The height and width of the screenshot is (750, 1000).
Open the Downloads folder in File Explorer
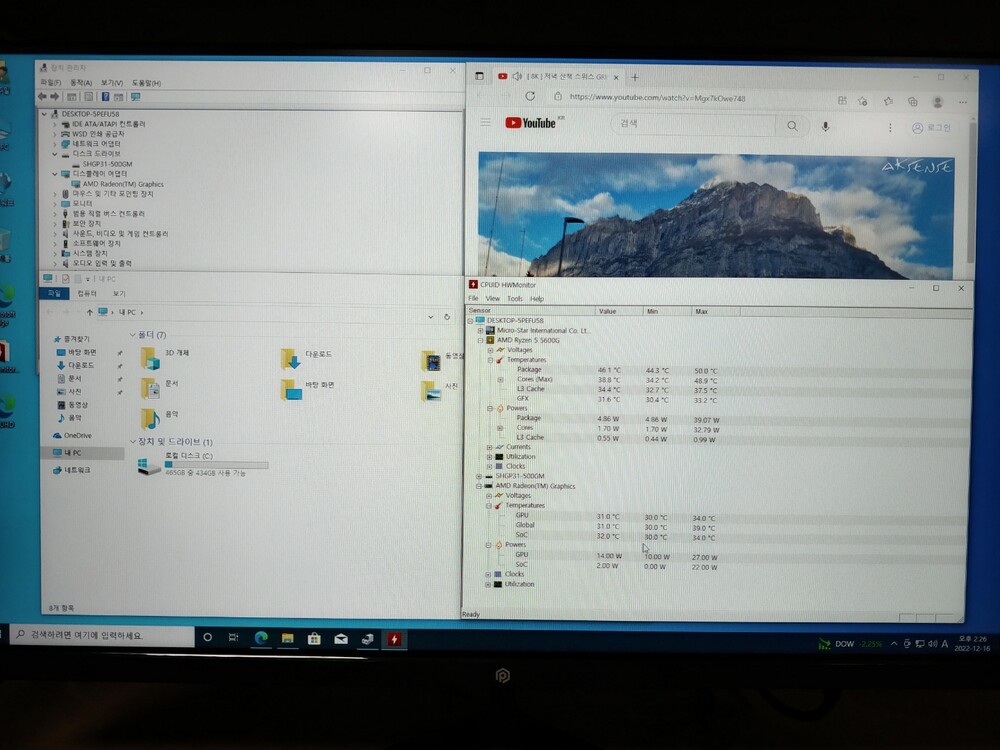(291, 358)
